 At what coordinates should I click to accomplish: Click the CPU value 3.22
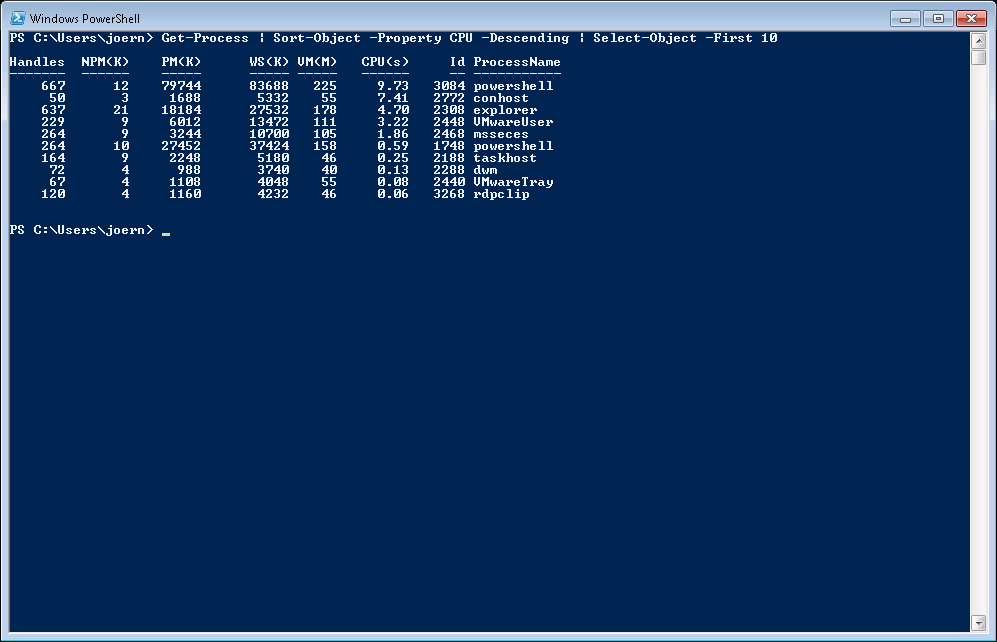[393, 122]
